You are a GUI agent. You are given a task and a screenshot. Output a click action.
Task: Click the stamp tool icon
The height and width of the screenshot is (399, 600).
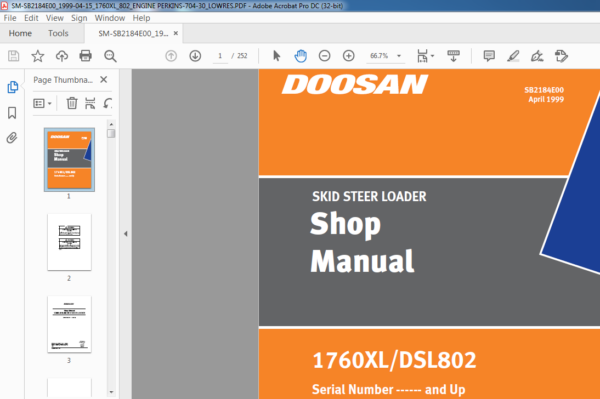point(561,56)
